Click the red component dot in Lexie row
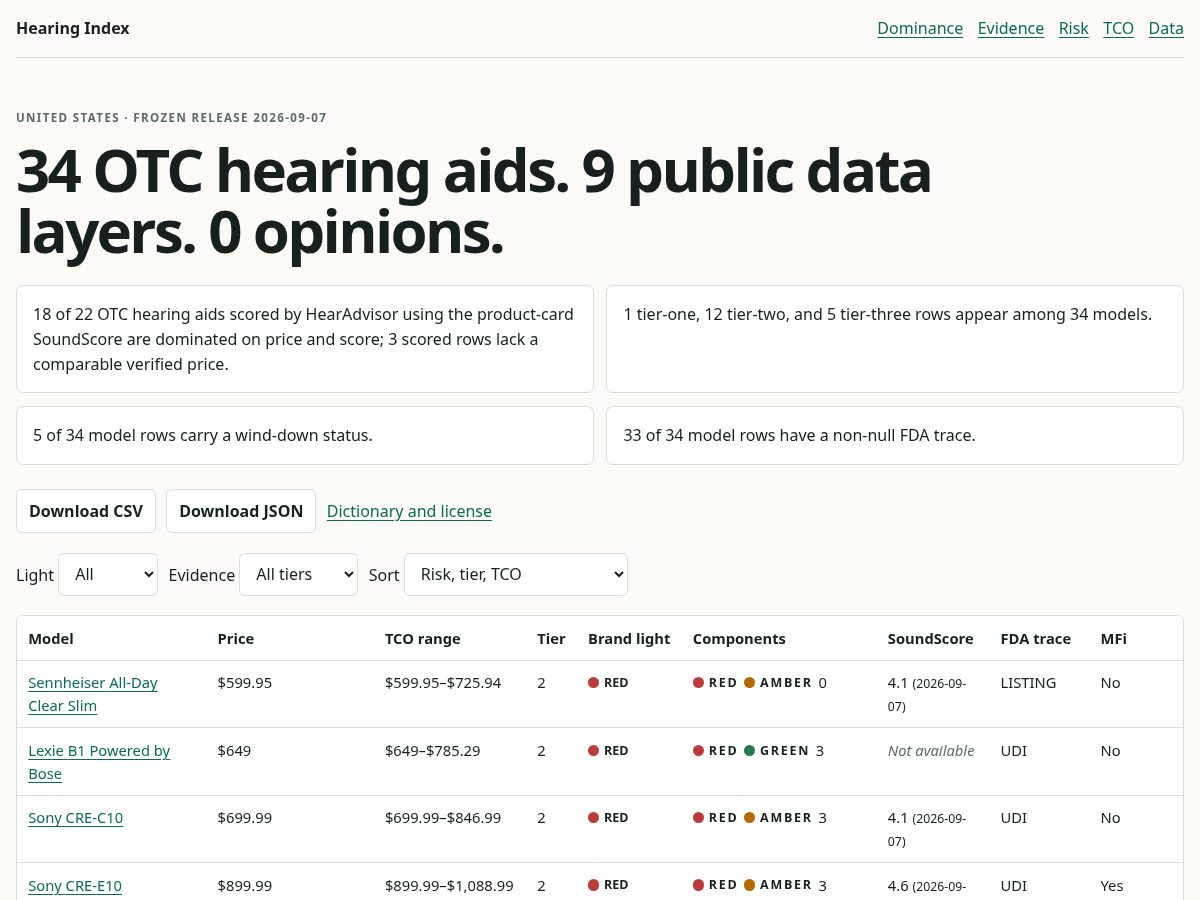Image resolution: width=1200 pixels, height=900 pixels. pyautogui.click(x=699, y=751)
